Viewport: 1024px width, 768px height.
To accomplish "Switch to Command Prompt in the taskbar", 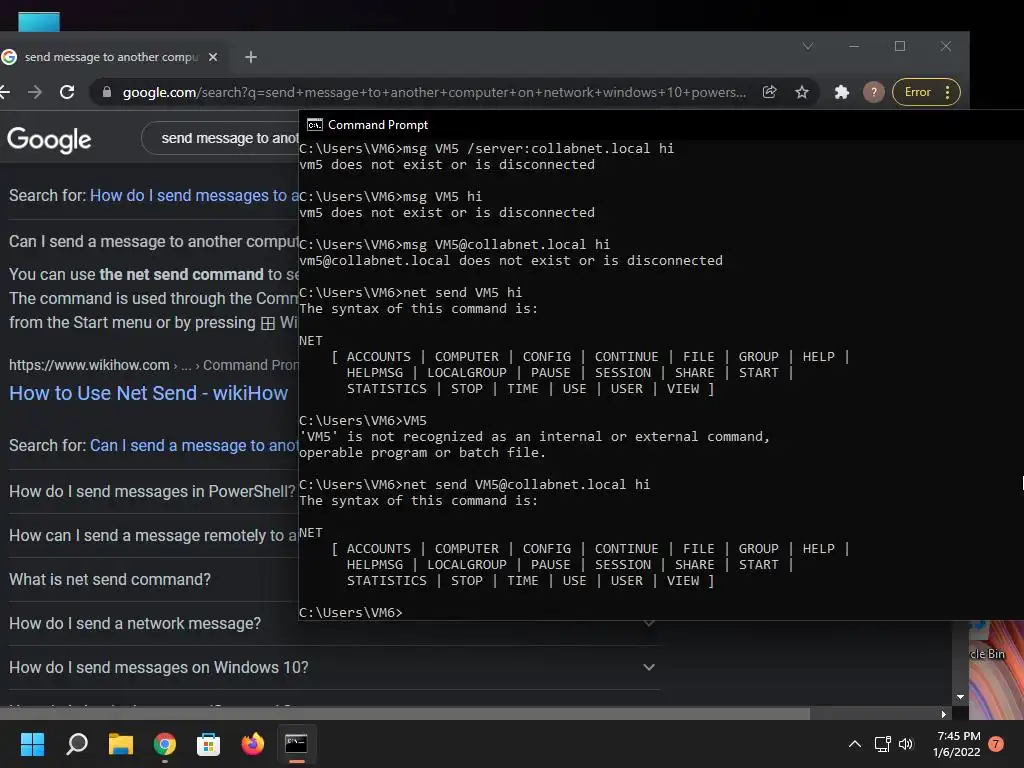I will pyautogui.click(x=296, y=744).
